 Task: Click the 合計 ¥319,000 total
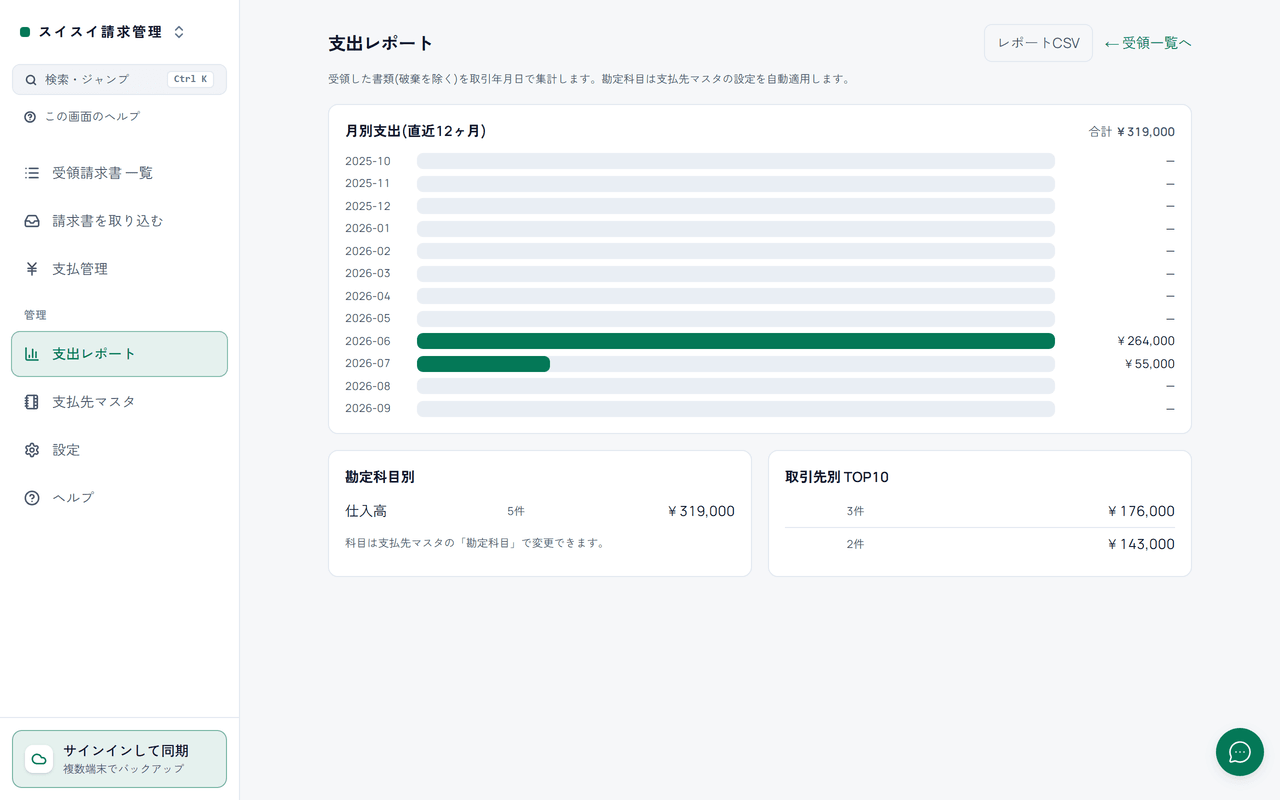[1132, 132]
